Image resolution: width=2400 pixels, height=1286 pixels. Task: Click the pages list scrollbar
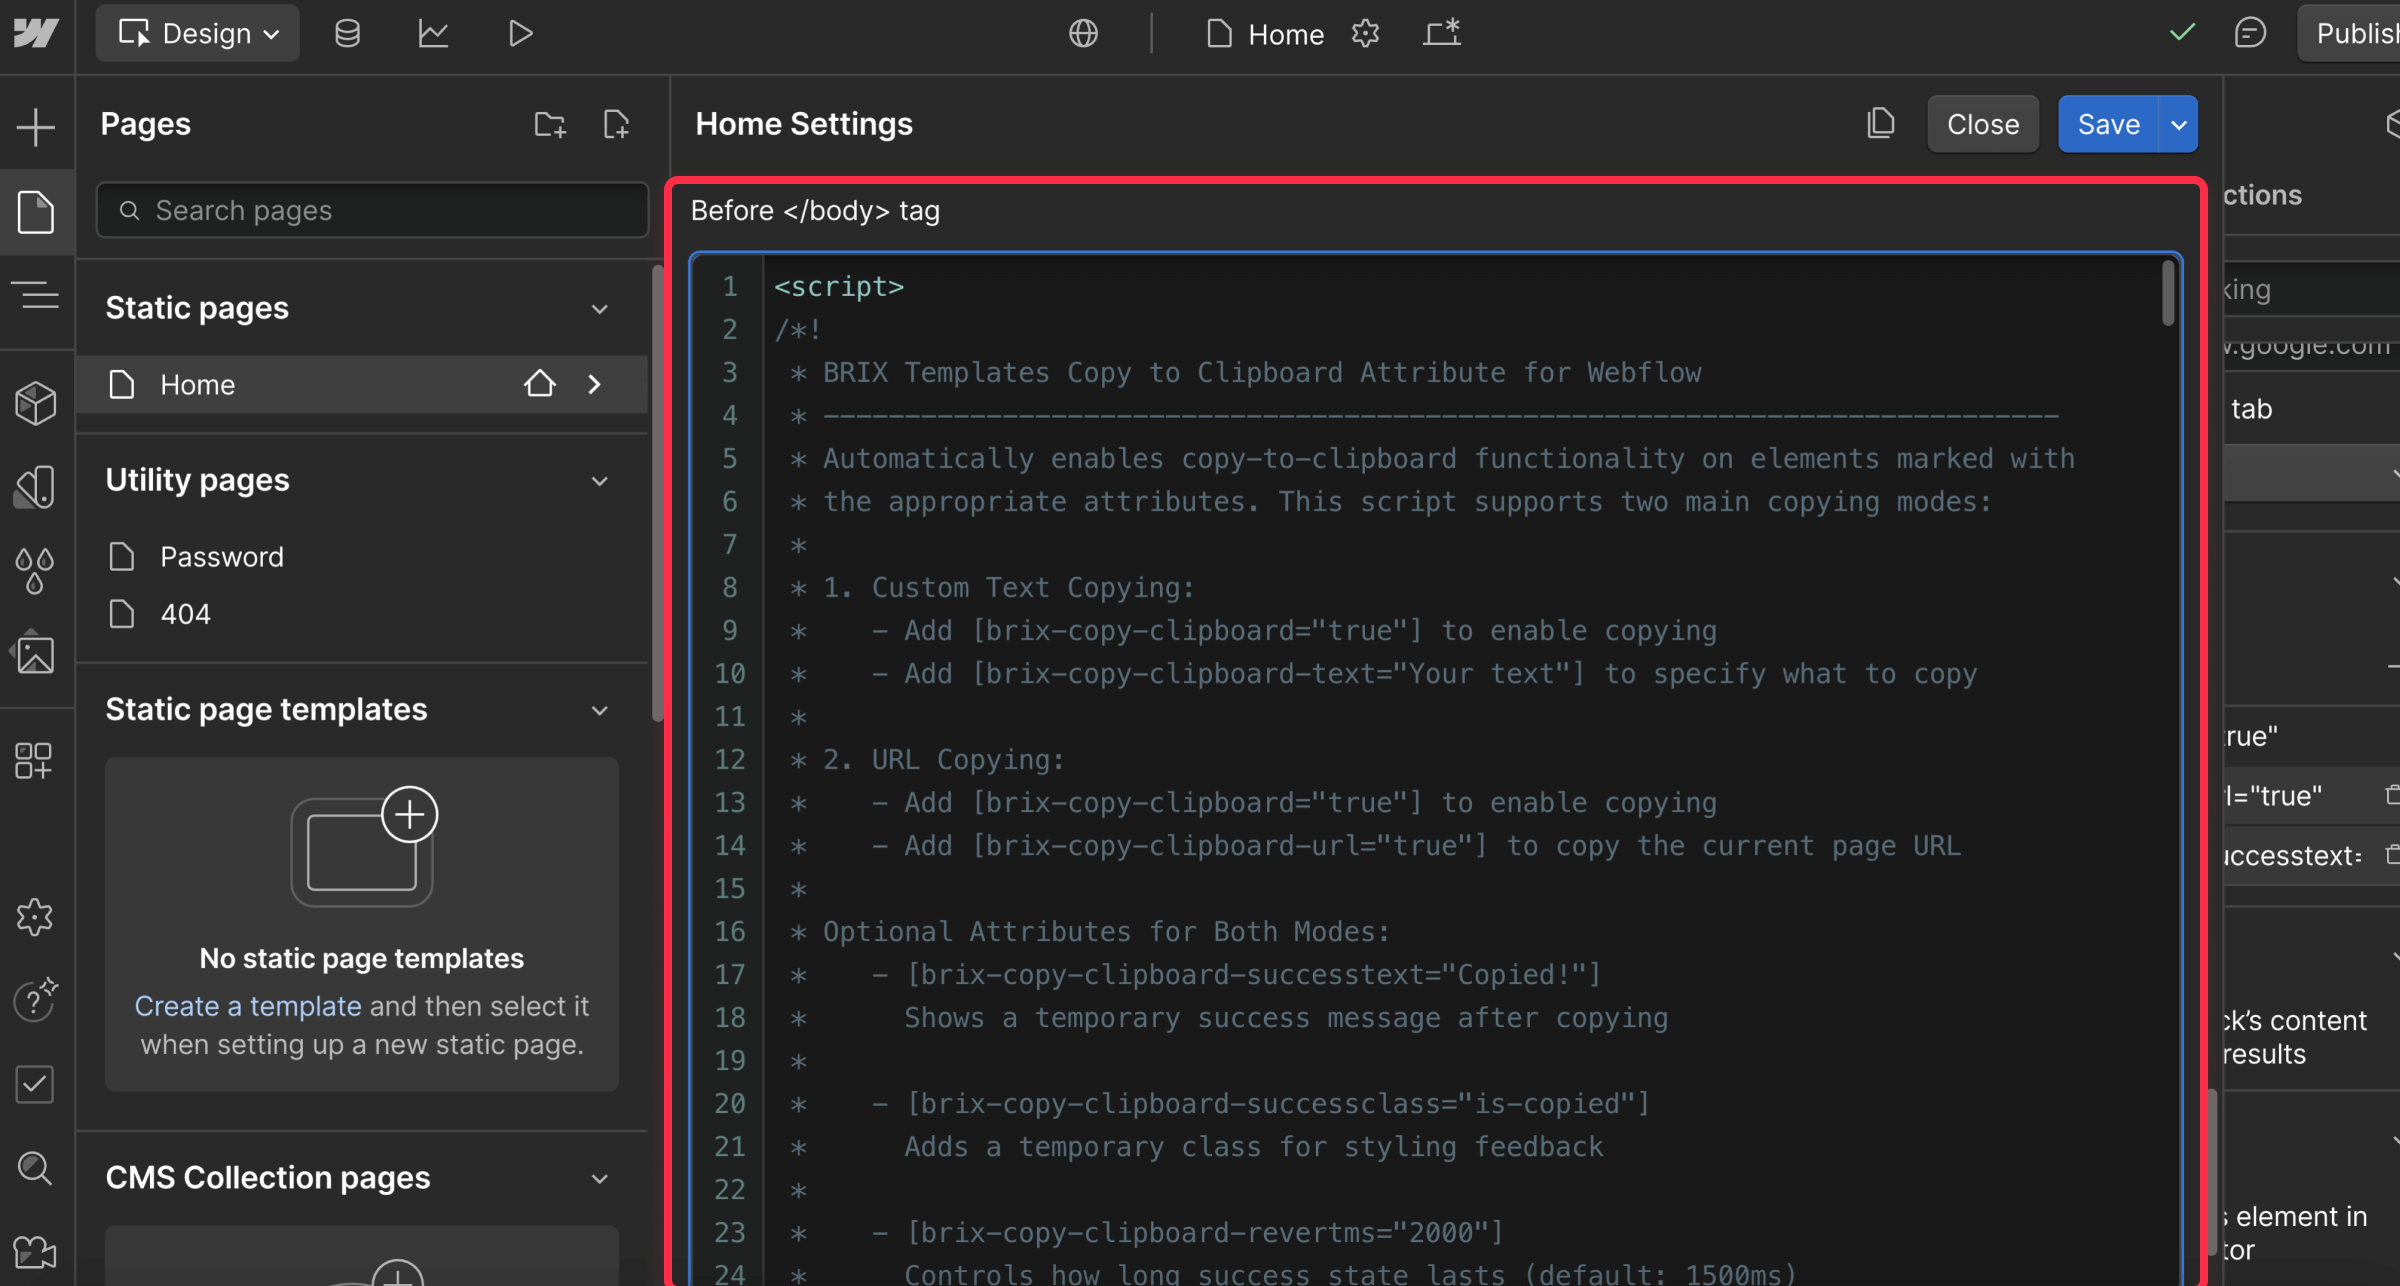(x=657, y=493)
